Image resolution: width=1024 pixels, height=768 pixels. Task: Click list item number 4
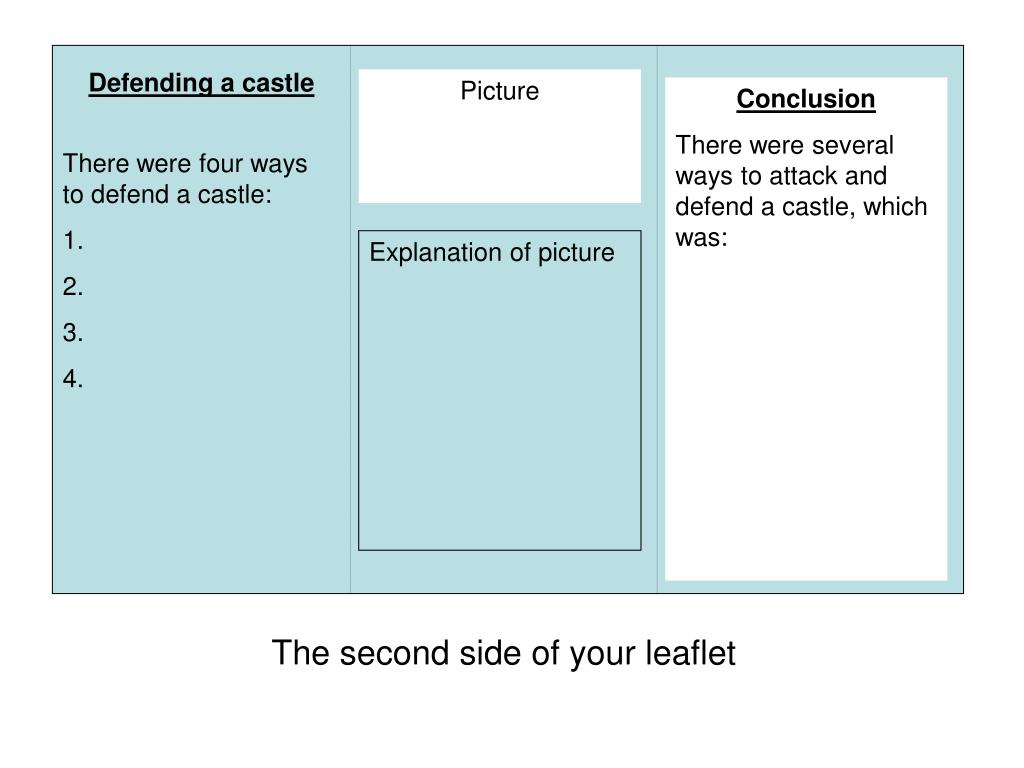pos(73,378)
